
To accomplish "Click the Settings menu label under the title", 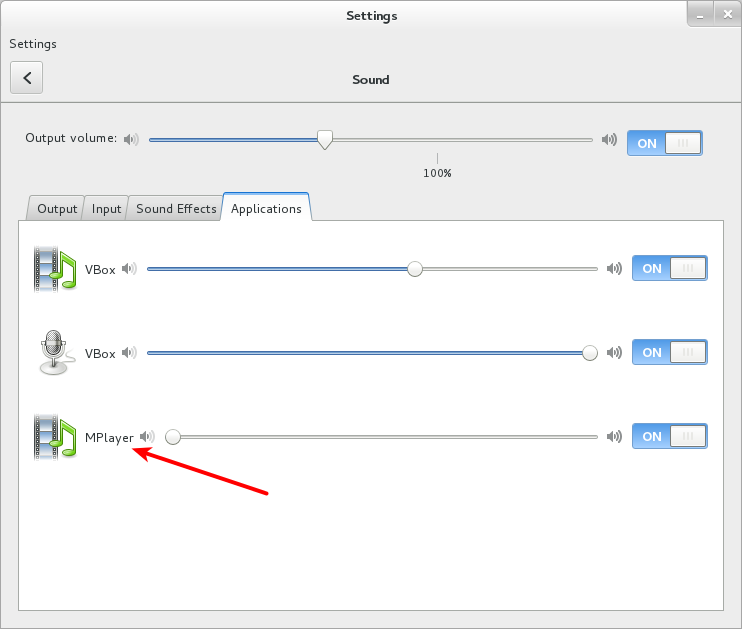I will [33, 44].
